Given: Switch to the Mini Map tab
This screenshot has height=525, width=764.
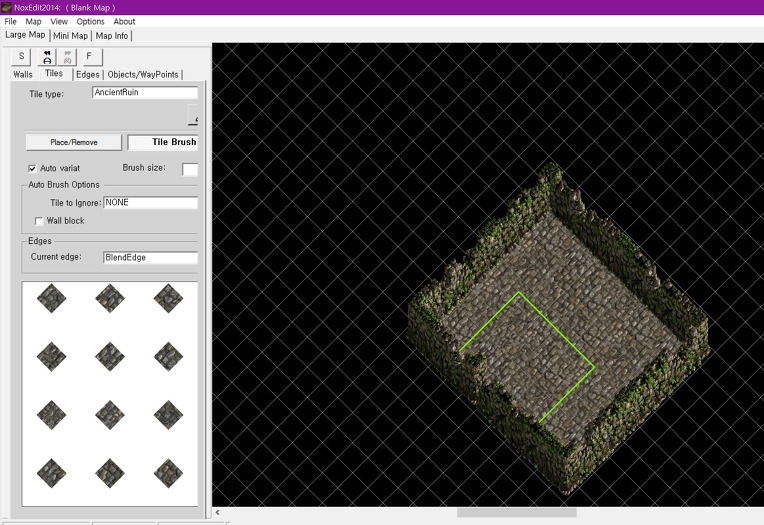Looking at the screenshot, I should pos(70,35).
